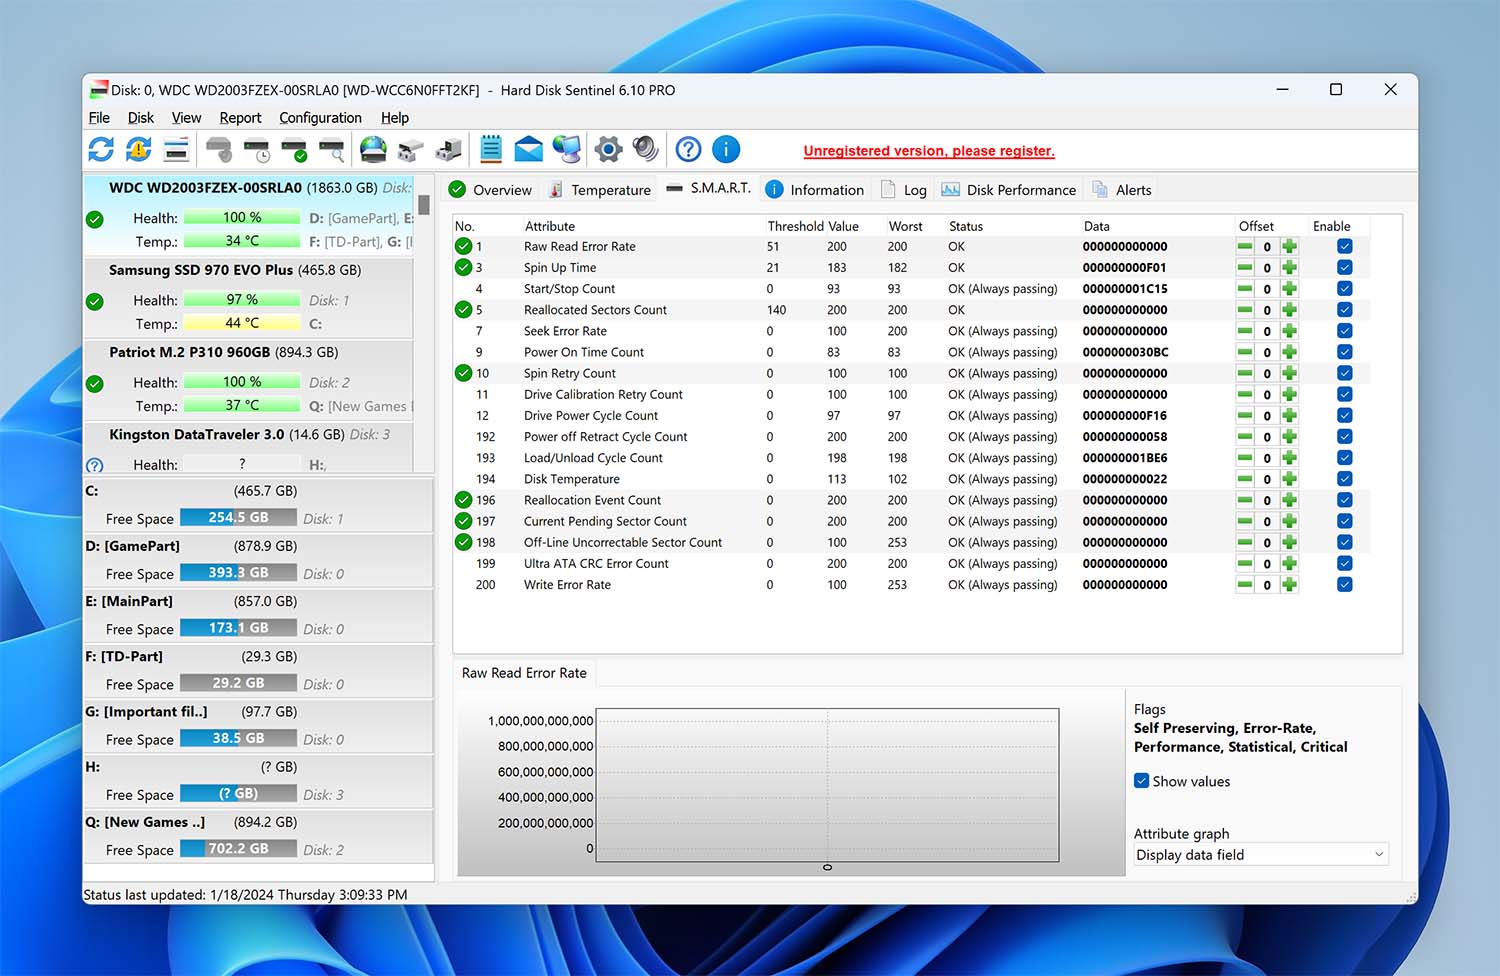Select the Samsung SSD 970 EVO Plus disk
The height and width of the screenshot is (976, 1500).
(x=248, y=298)
